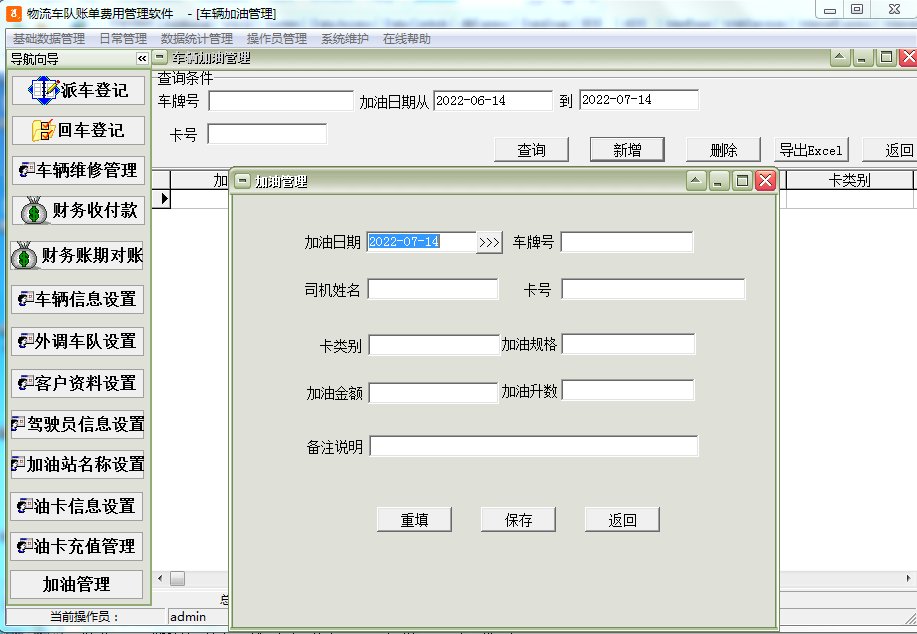Focus the 卡类别 field
This screenshot has width=917, height=634.
click(x=434, y=345)
